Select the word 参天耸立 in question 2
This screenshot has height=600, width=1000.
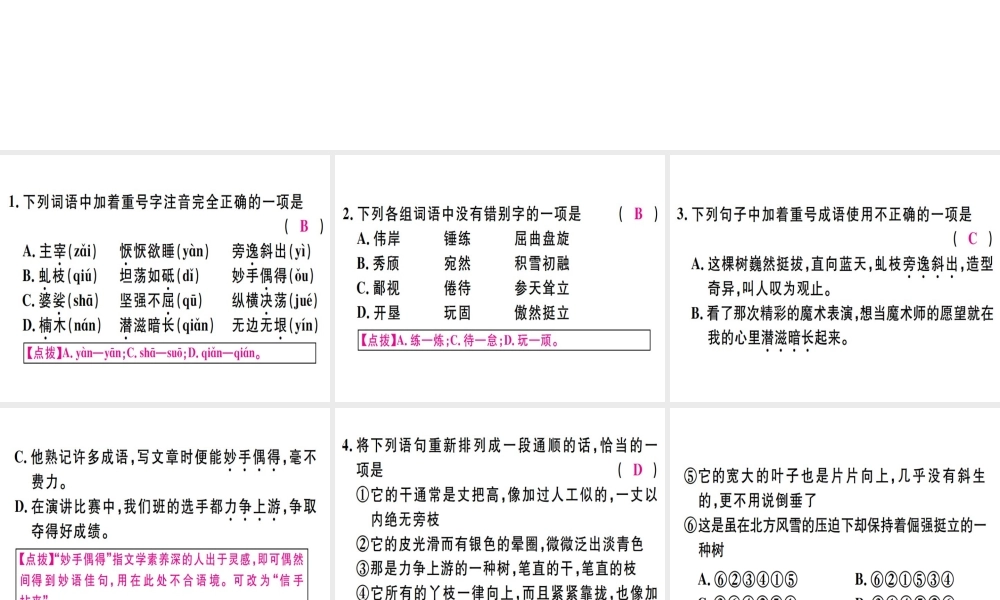tap(541, 288)
